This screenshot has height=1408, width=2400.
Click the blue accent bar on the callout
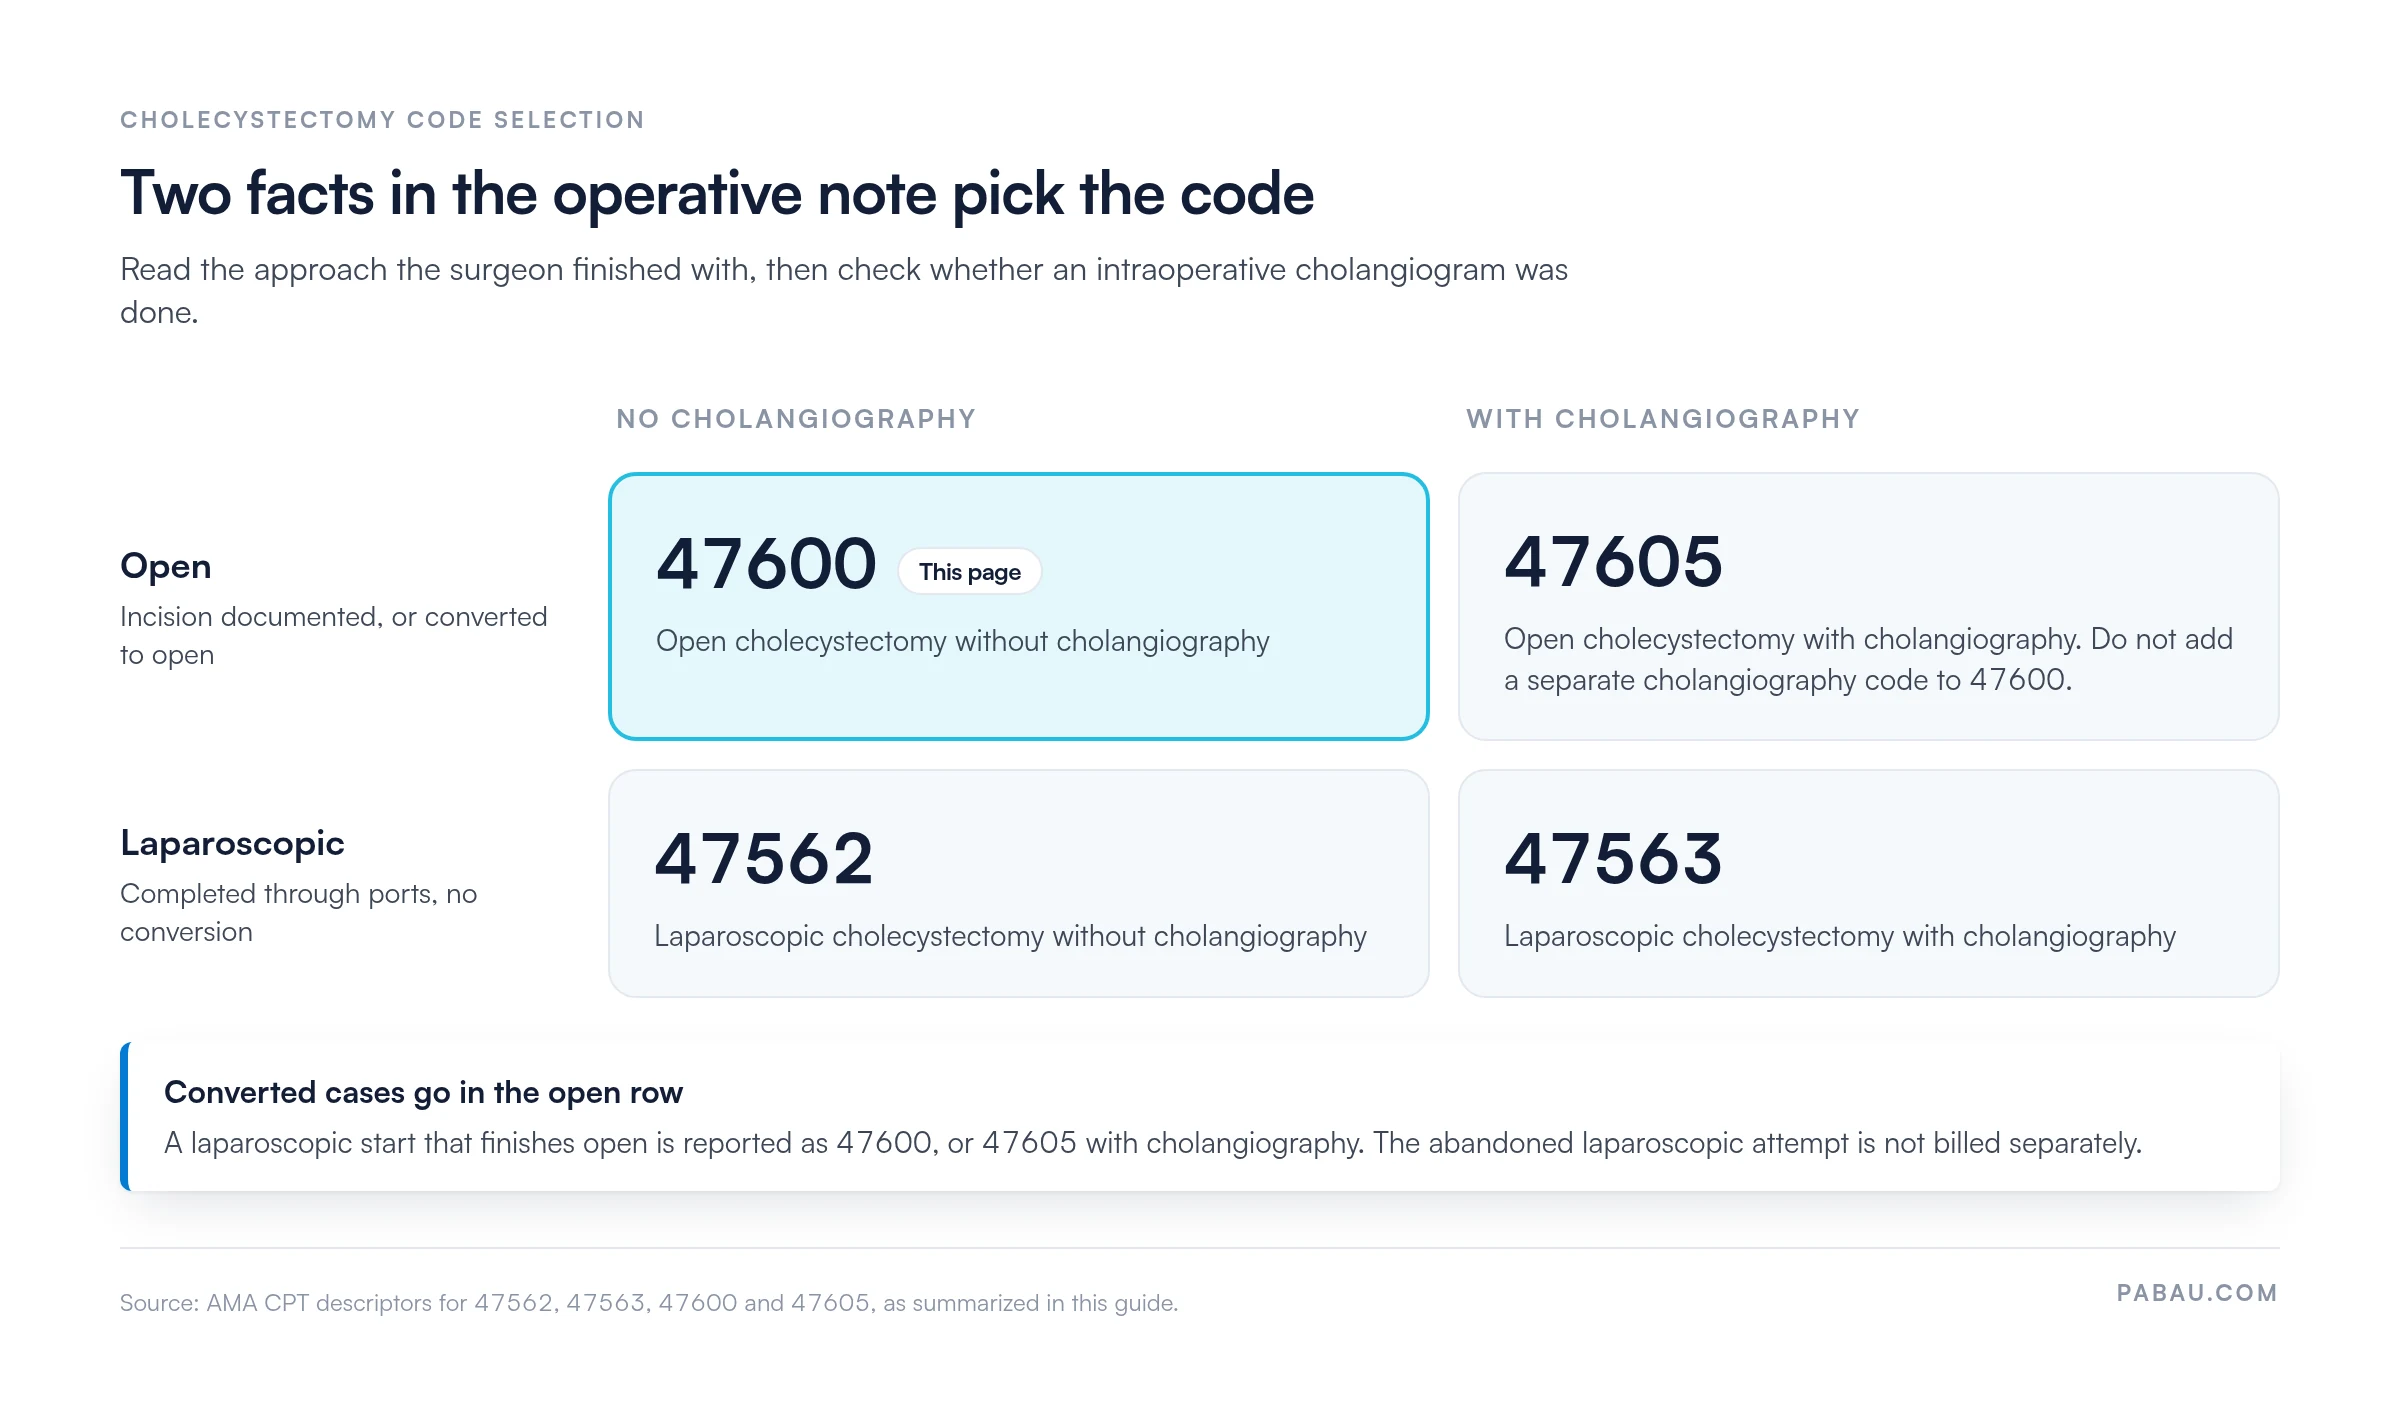(125, 1116)
